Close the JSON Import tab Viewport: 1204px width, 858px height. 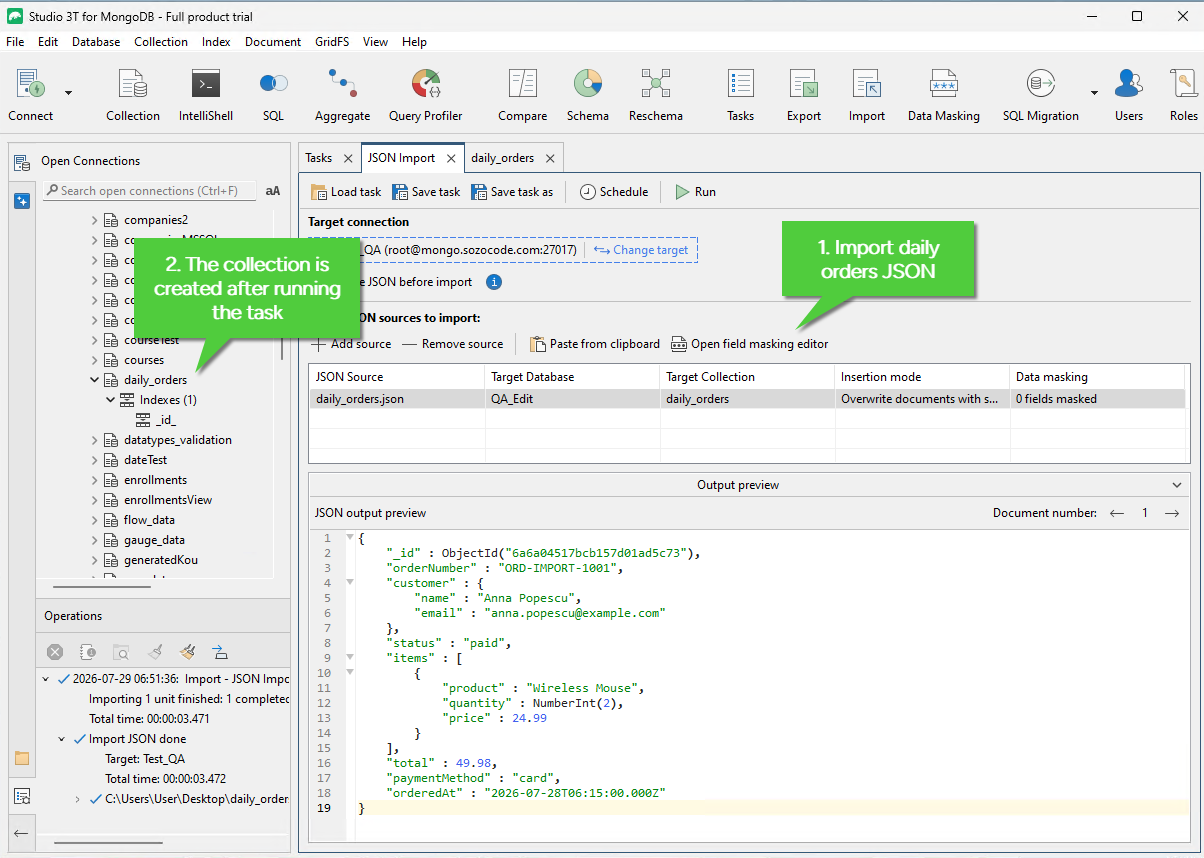[451, 158]
